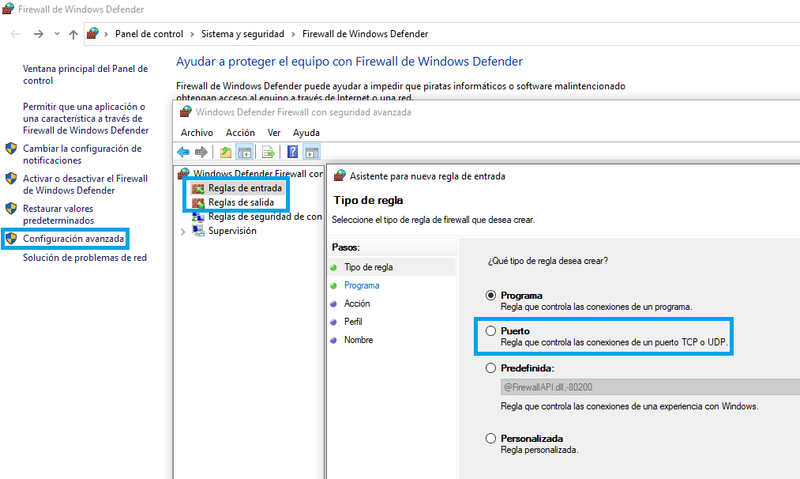This screenshot has height=479, width=800.
Task: Click Reglas de seguridad de conexión icon
Action: 198,217
